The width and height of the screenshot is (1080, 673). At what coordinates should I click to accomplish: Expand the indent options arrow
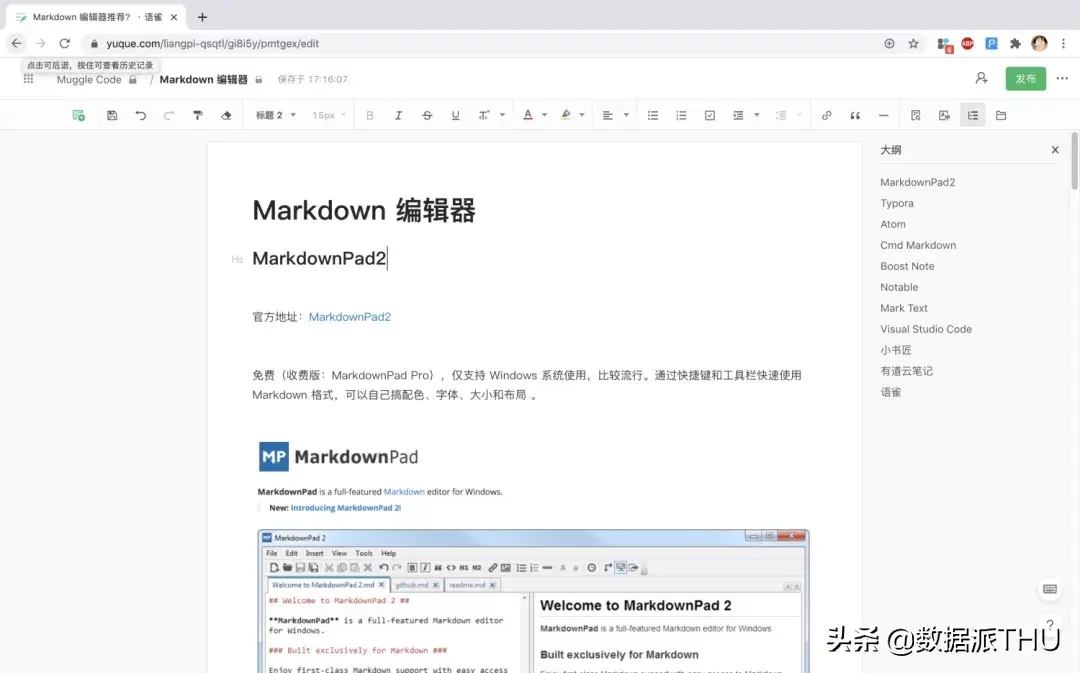[x=756, y=115]
